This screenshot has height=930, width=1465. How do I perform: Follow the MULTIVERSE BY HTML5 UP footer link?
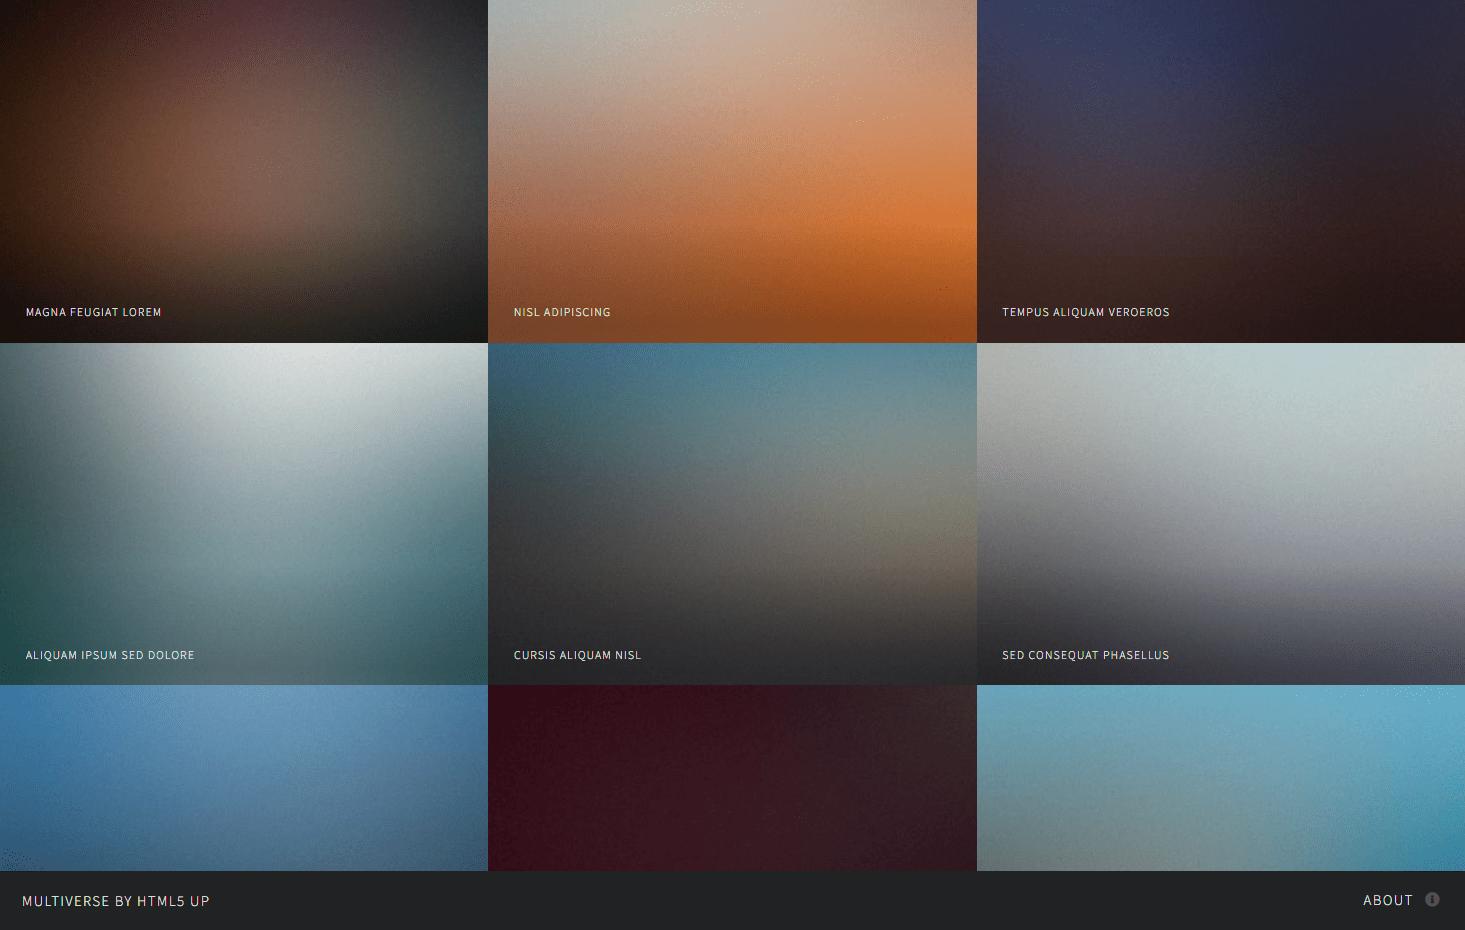tap(116, 901)
